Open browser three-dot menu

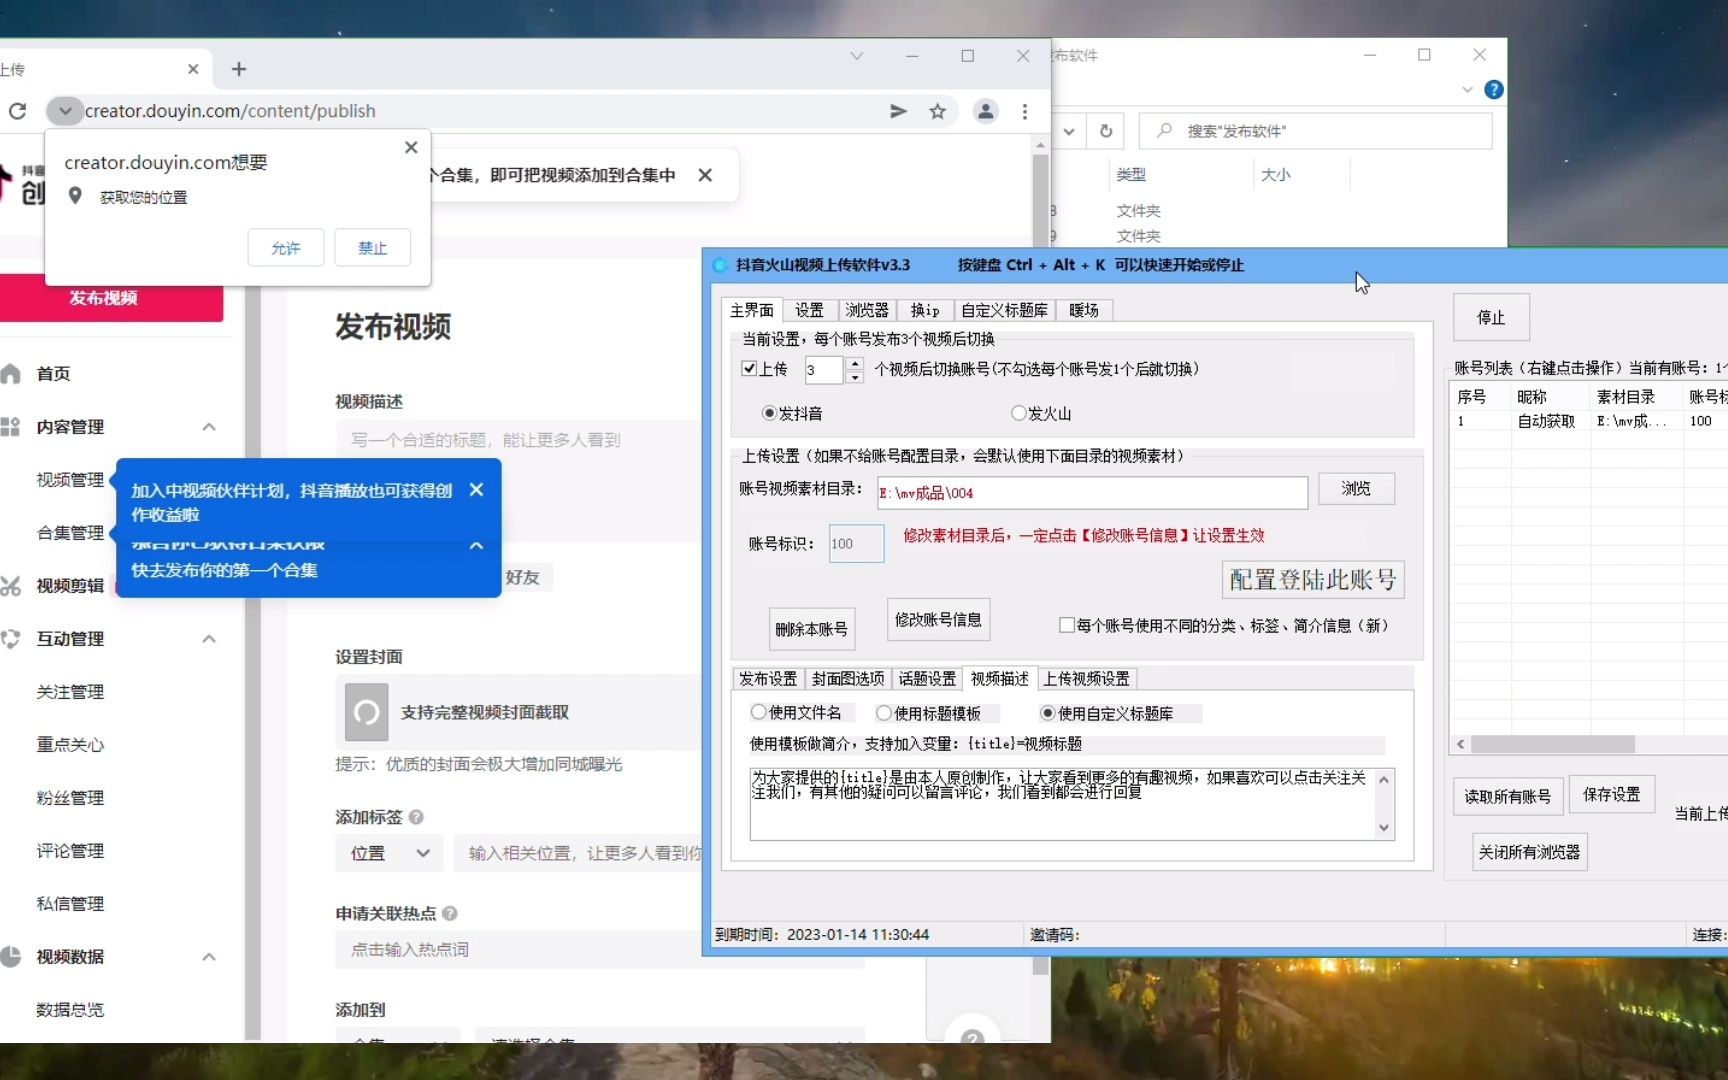[1025, 111]
